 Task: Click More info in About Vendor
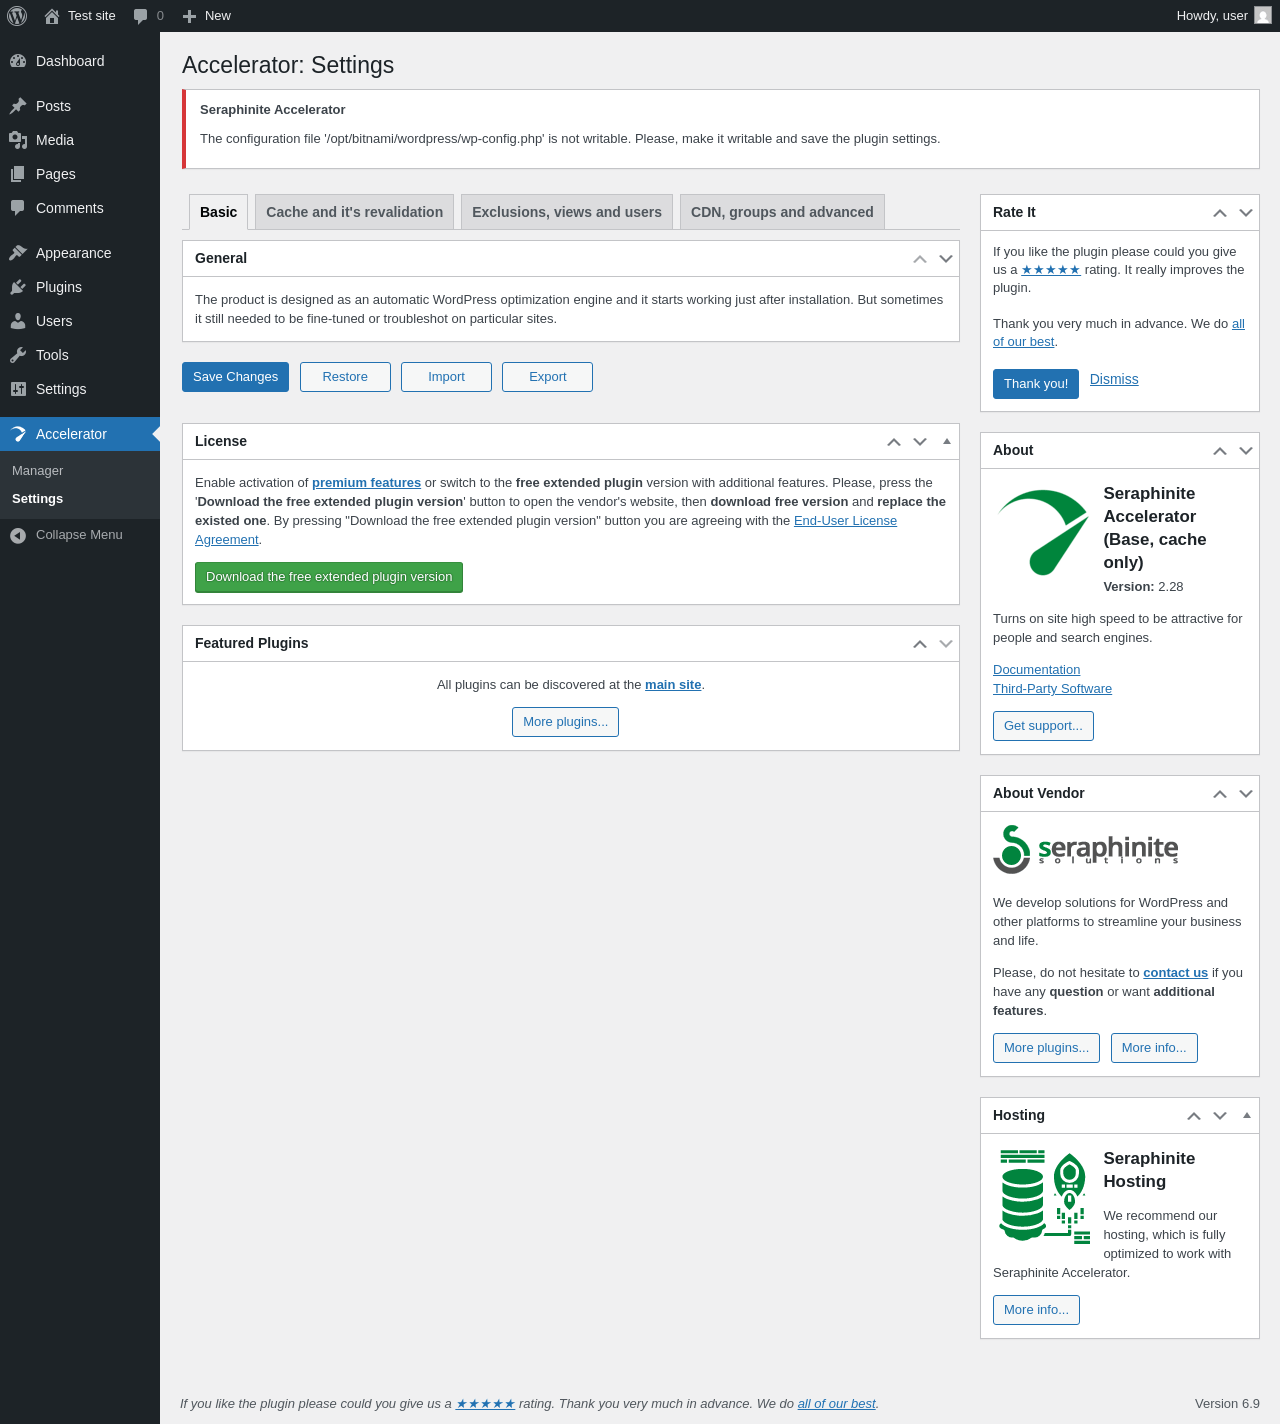pos(1154,1048)
